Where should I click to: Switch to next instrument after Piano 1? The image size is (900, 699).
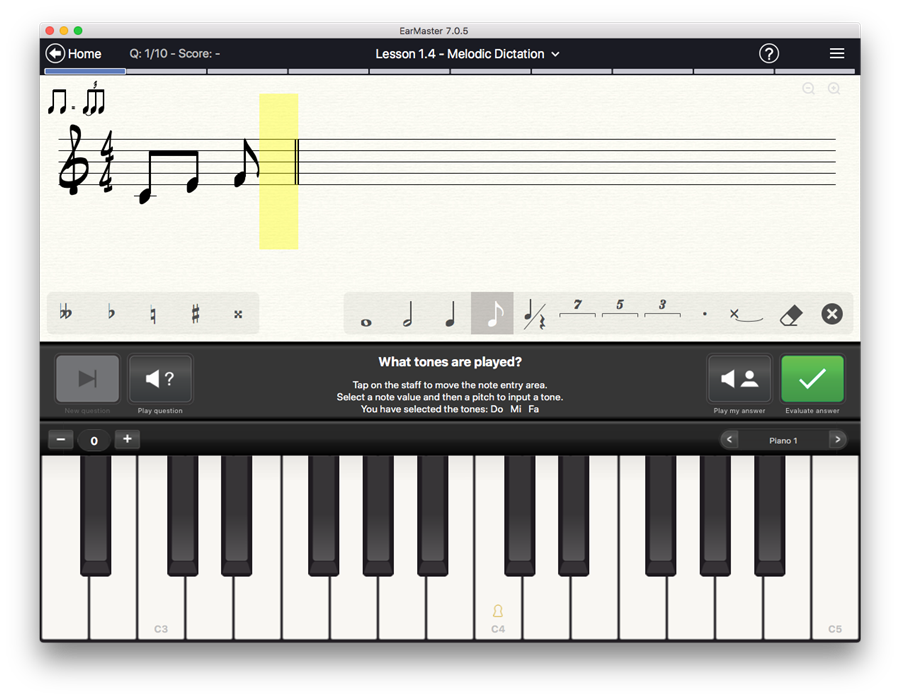coord(838,440)
